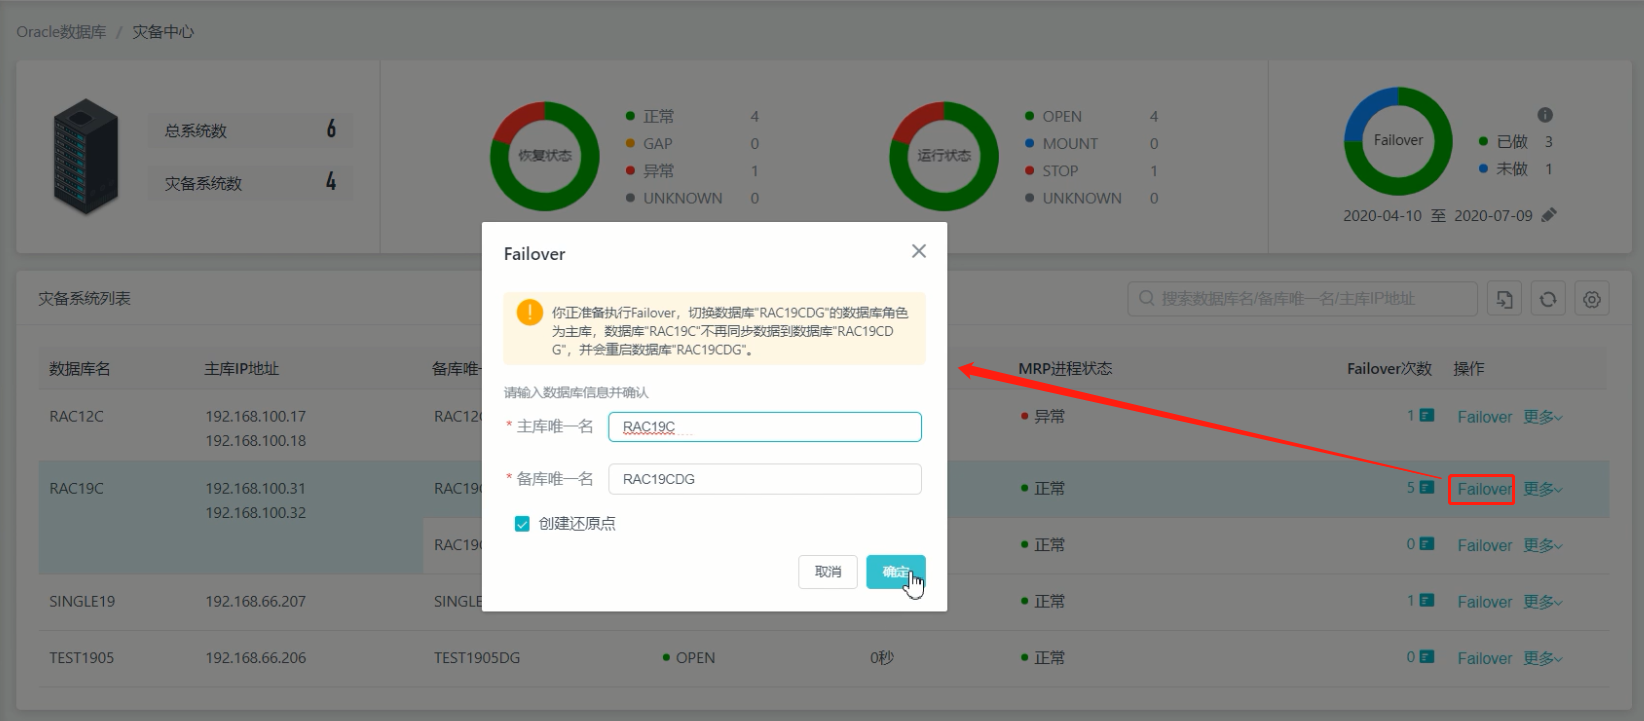1644x721 pixels.
Task: Click Failover link in RAC19C row
Action: 1484,489
